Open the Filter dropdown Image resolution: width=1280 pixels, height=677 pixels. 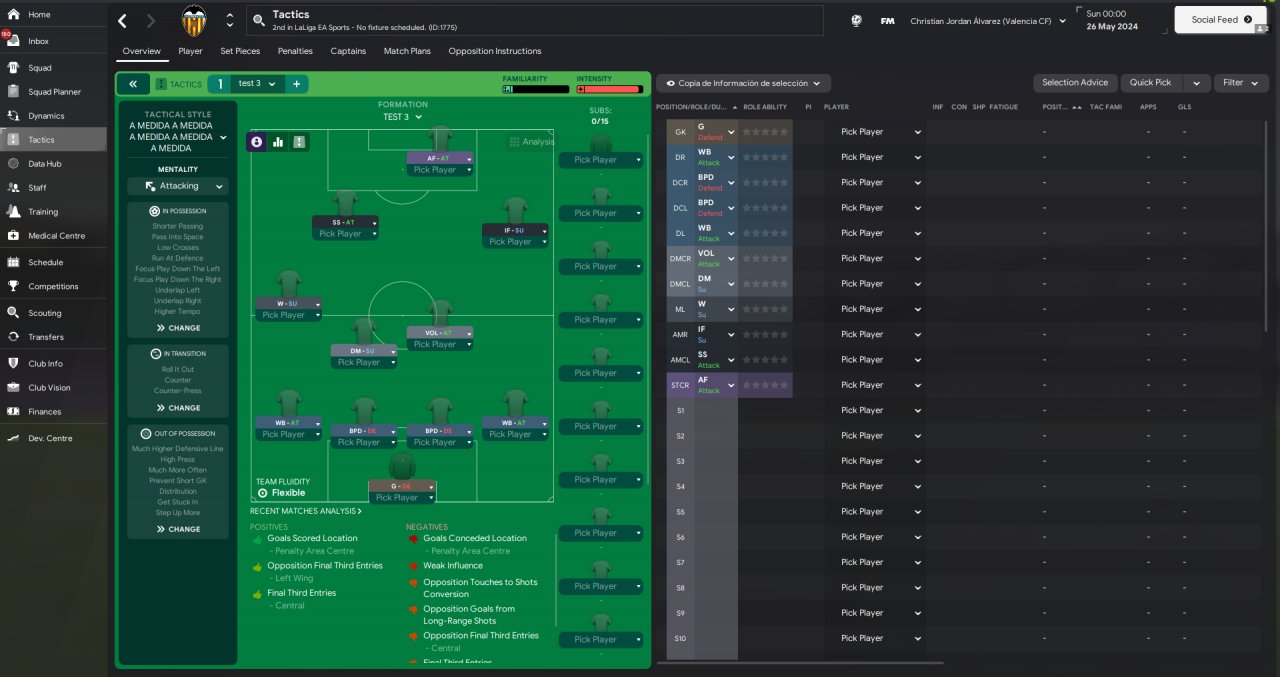point(1243,83)
